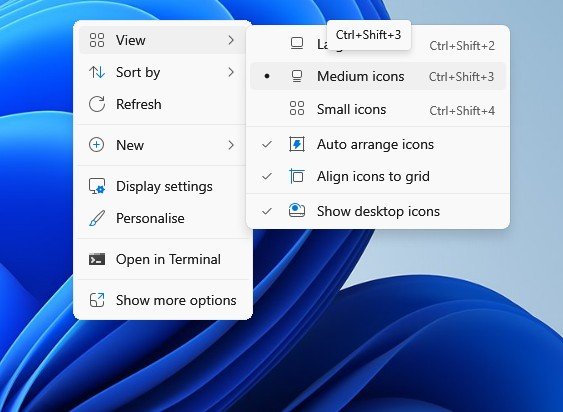Click the Terminal icon
This screenshot has height=412, width=563.
(x=97, y=259)
